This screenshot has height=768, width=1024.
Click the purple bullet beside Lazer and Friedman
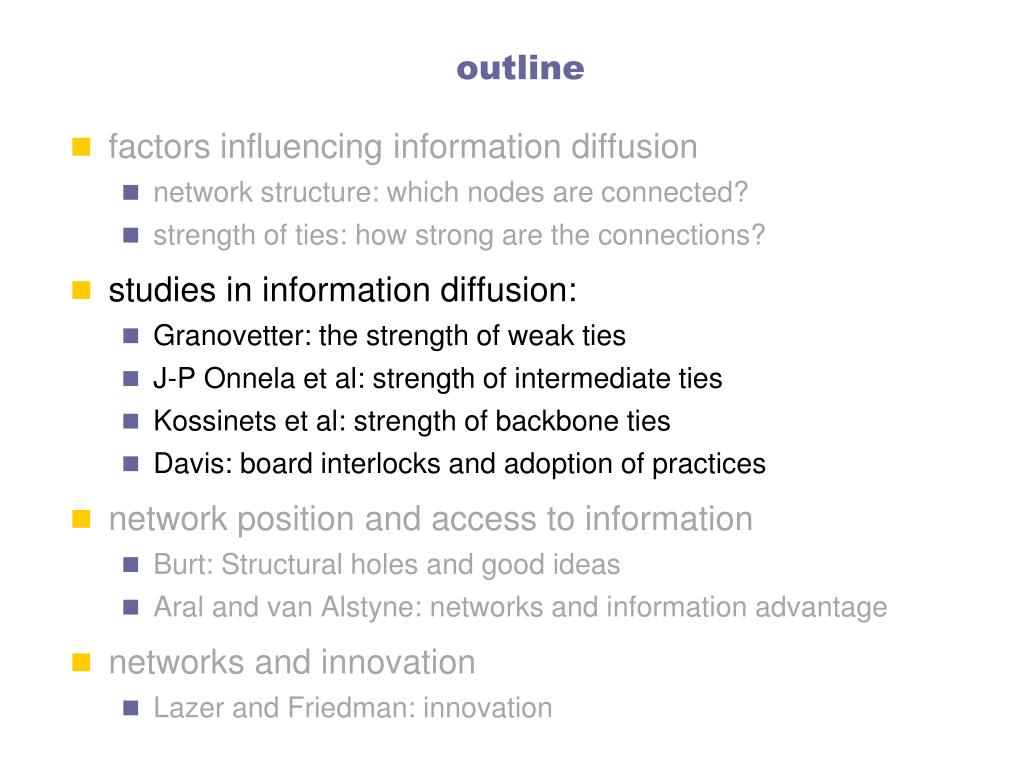(x=131, y=708)
